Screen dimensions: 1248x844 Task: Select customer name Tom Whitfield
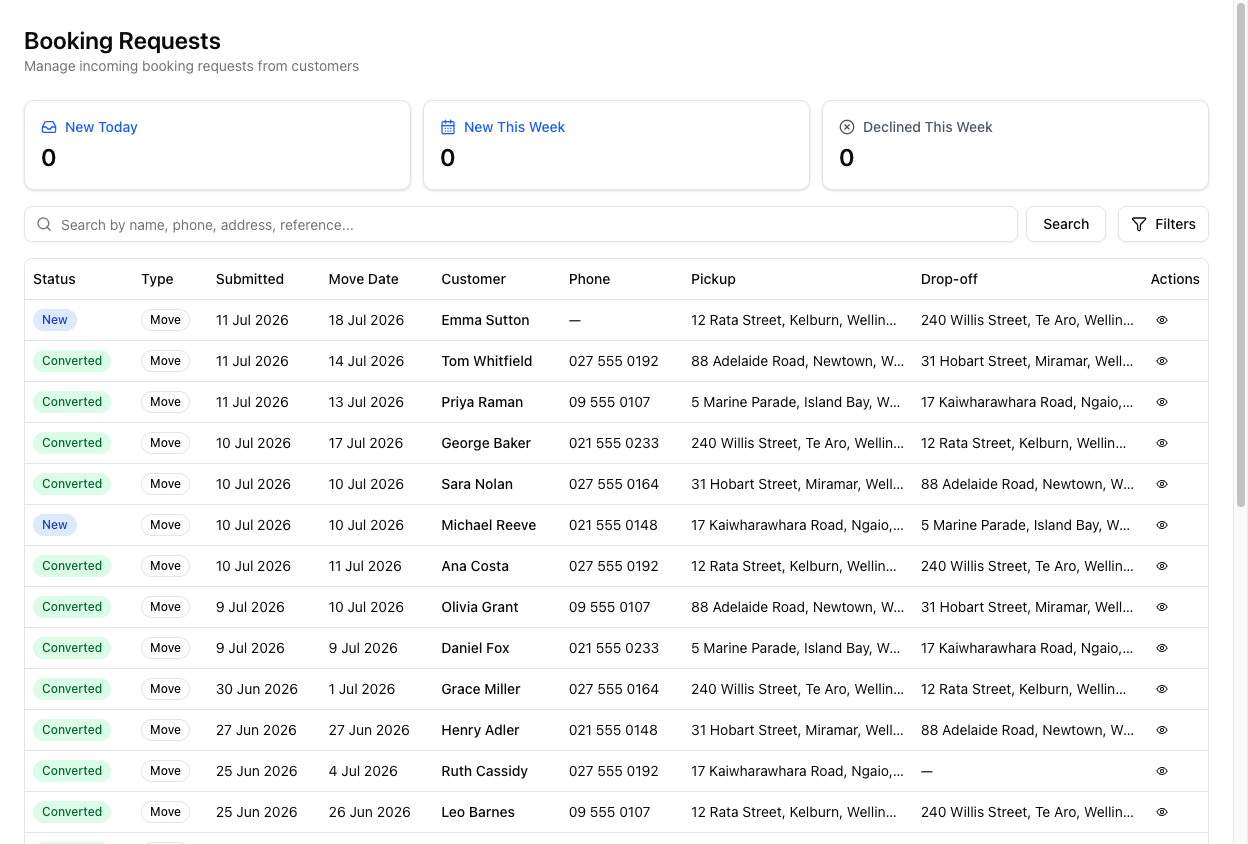pyautogui.click(x=487, y=361)
